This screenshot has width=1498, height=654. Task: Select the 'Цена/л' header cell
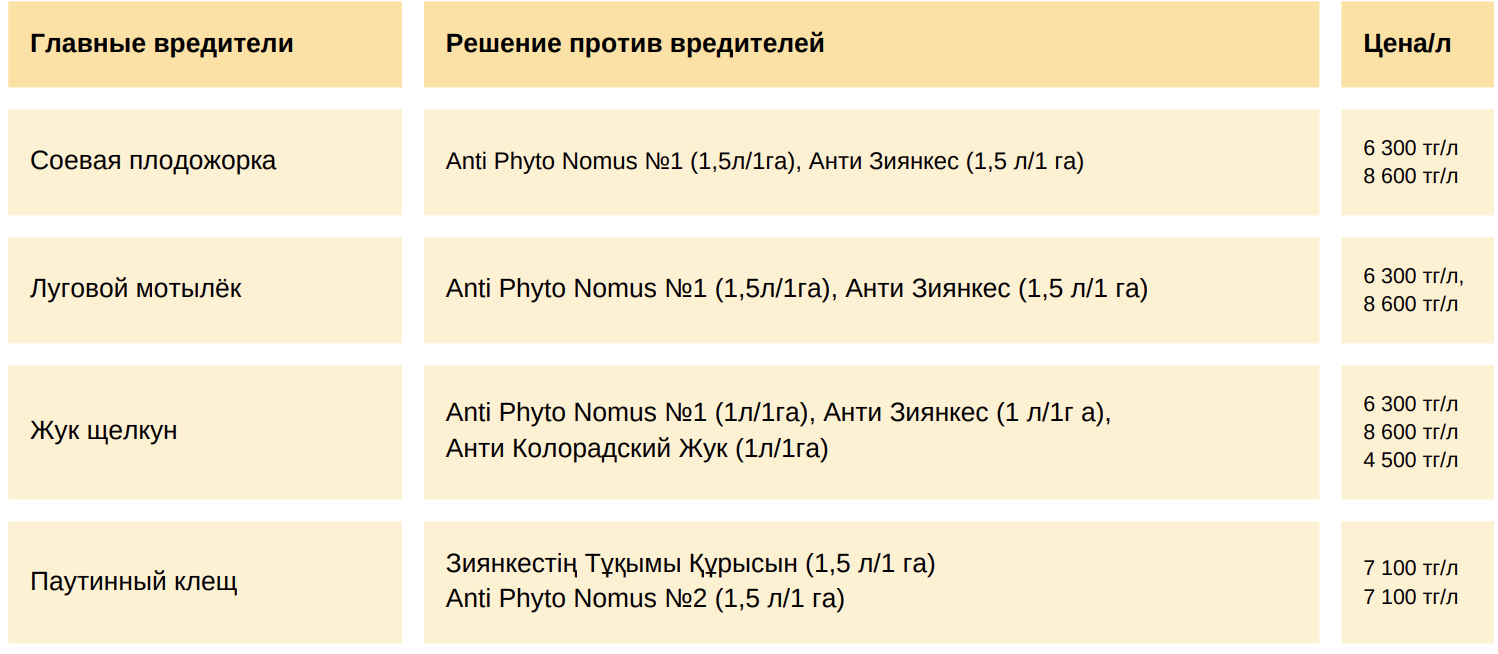point(1417,44)
